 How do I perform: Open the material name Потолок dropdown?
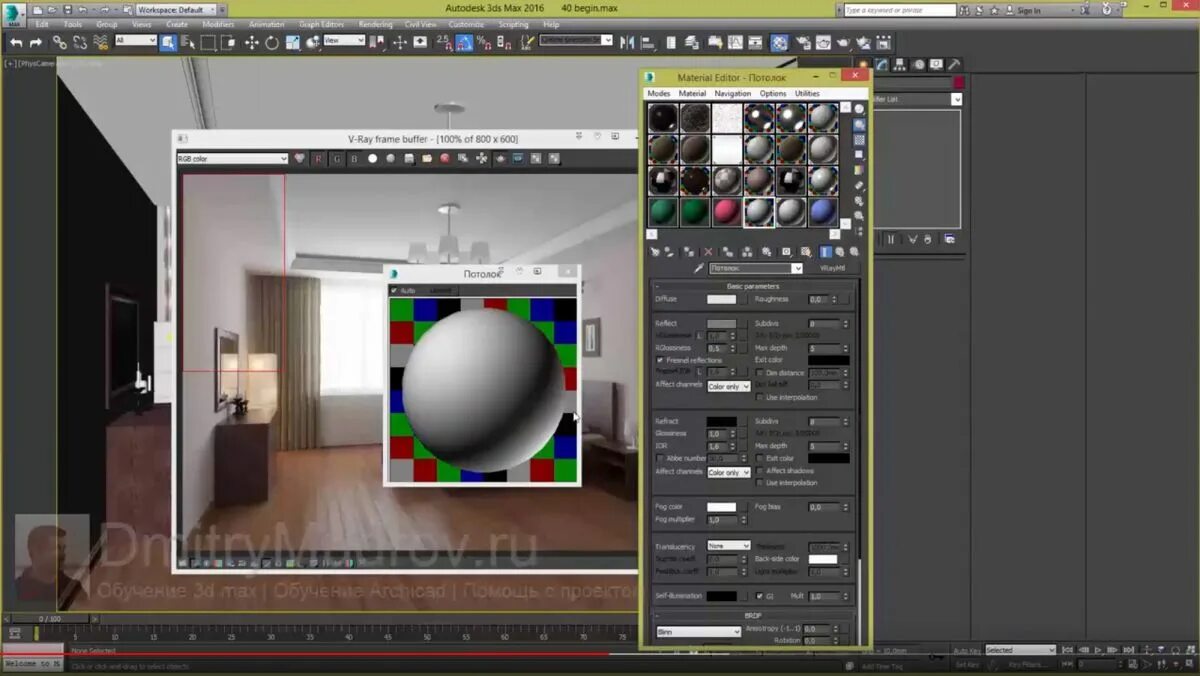click(756, 268)
